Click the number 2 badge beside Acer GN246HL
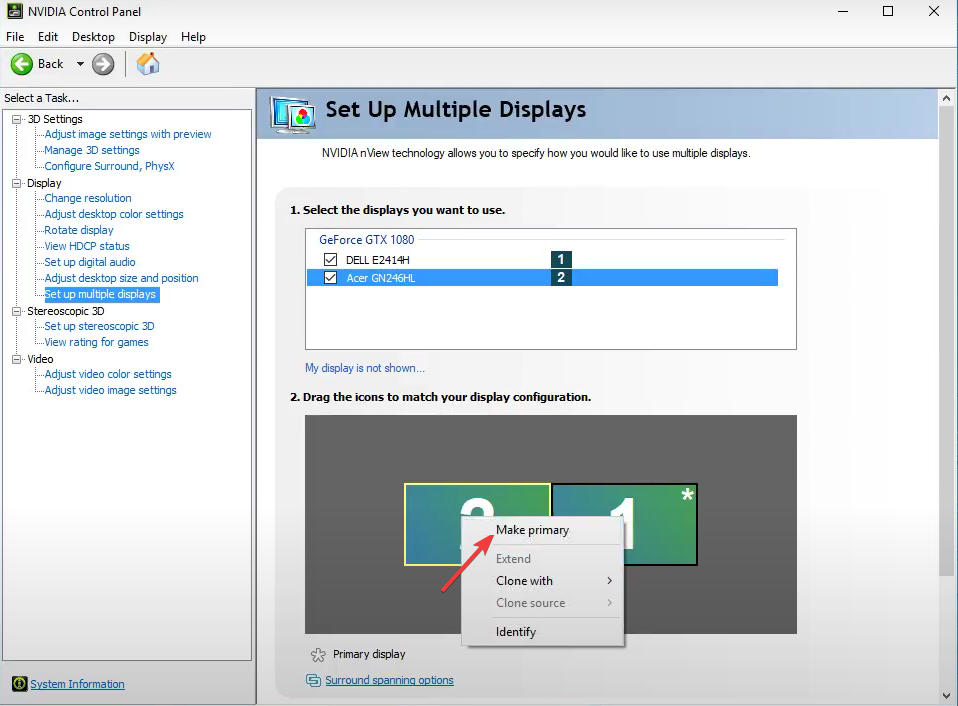The image size is (958, 706). (x=561, y=278)
